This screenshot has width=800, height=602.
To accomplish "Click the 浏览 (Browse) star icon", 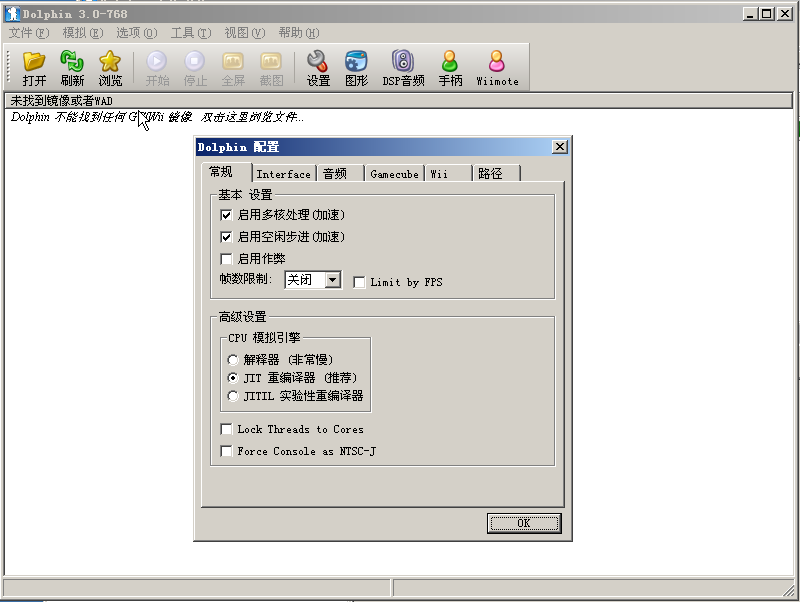I will (x=110, y=68).
